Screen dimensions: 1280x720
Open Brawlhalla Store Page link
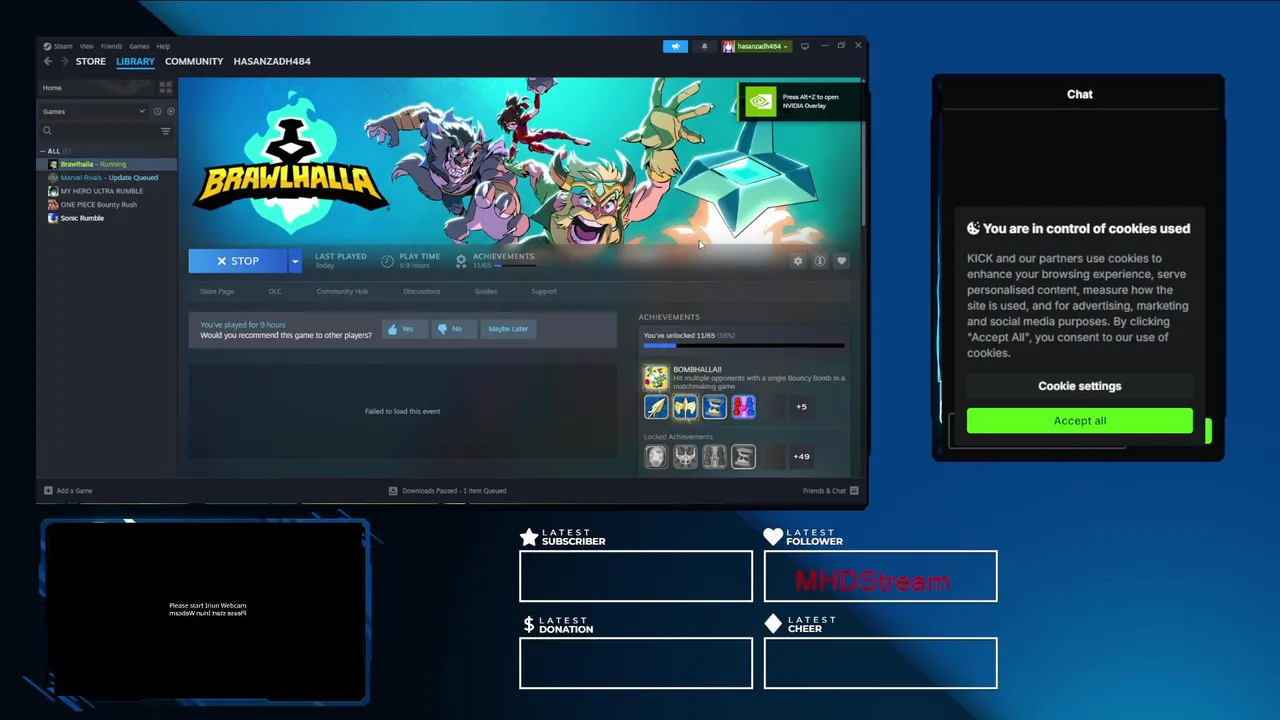[217, 291]
